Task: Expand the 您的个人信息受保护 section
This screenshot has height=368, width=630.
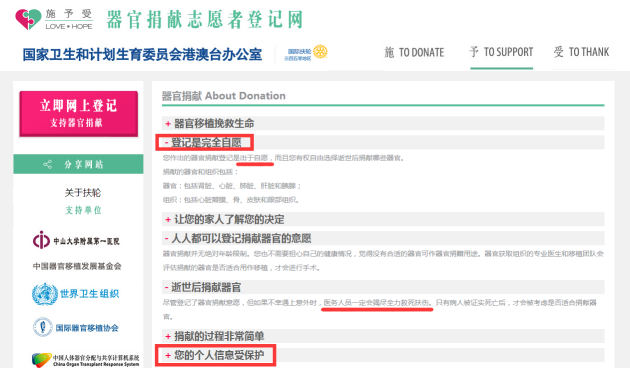Action: (383, 355)
